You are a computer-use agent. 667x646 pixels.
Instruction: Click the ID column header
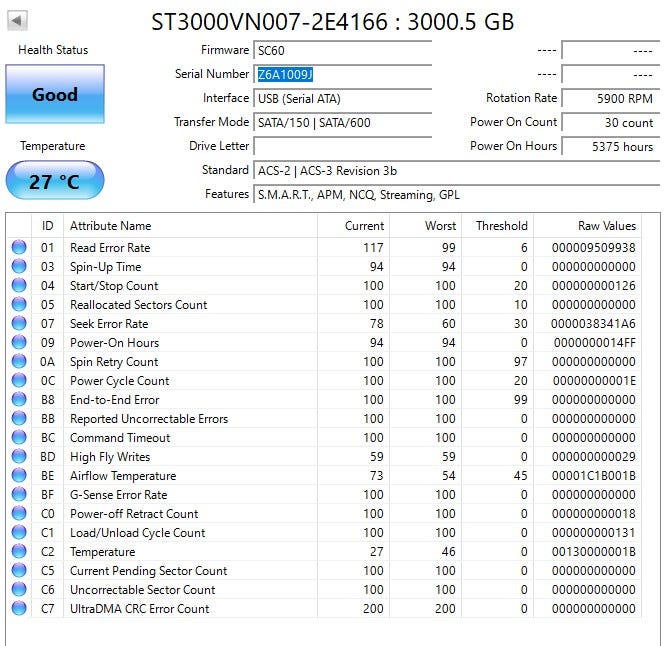(48, 225)
